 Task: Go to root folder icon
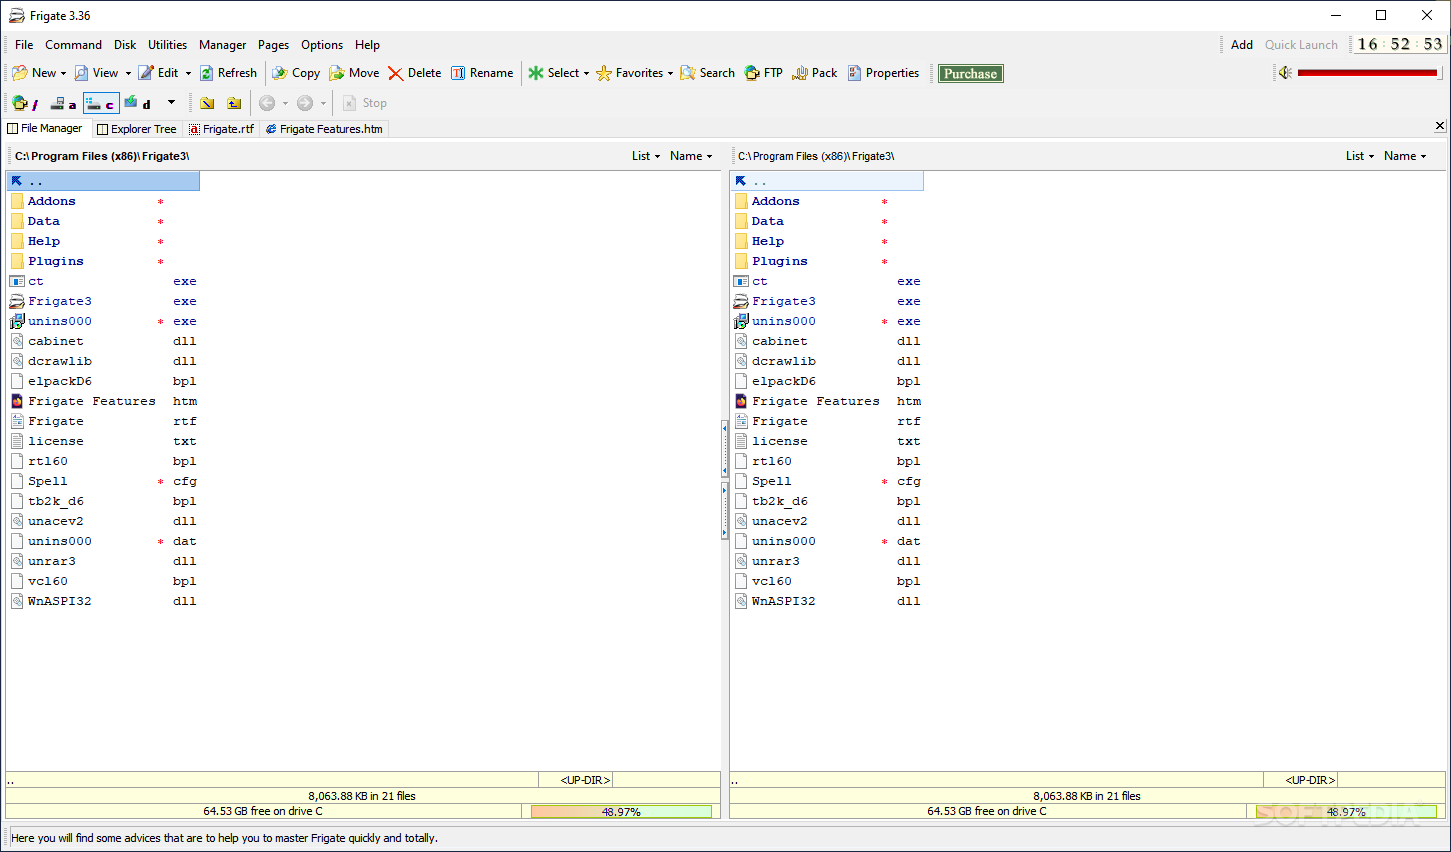tap(207, 103)
